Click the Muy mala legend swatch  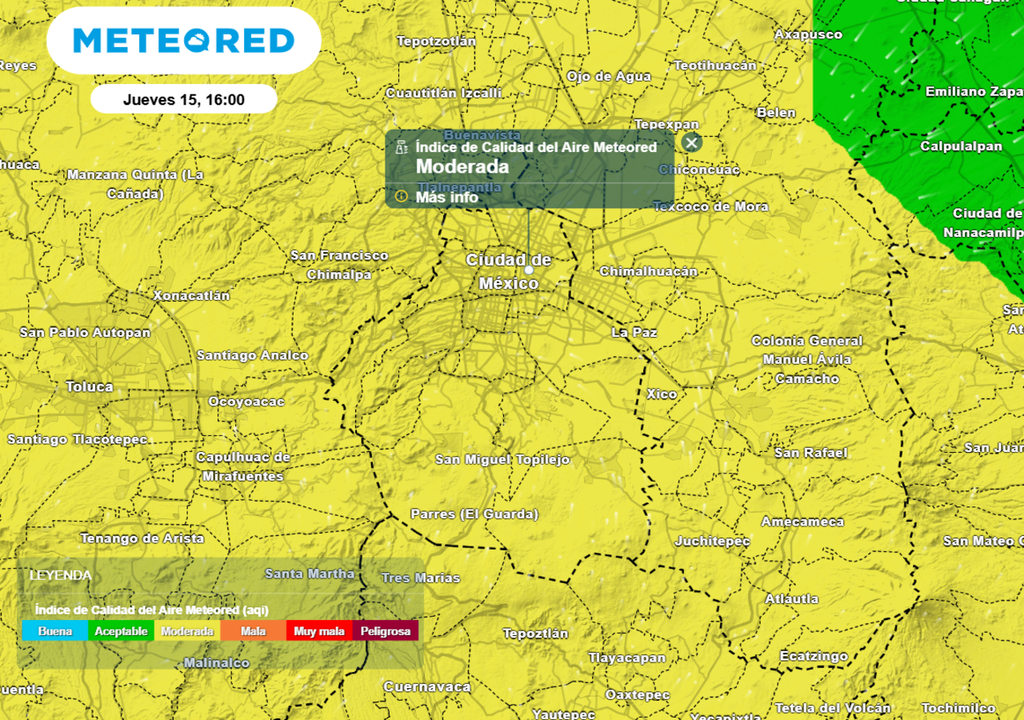point(319,631)
